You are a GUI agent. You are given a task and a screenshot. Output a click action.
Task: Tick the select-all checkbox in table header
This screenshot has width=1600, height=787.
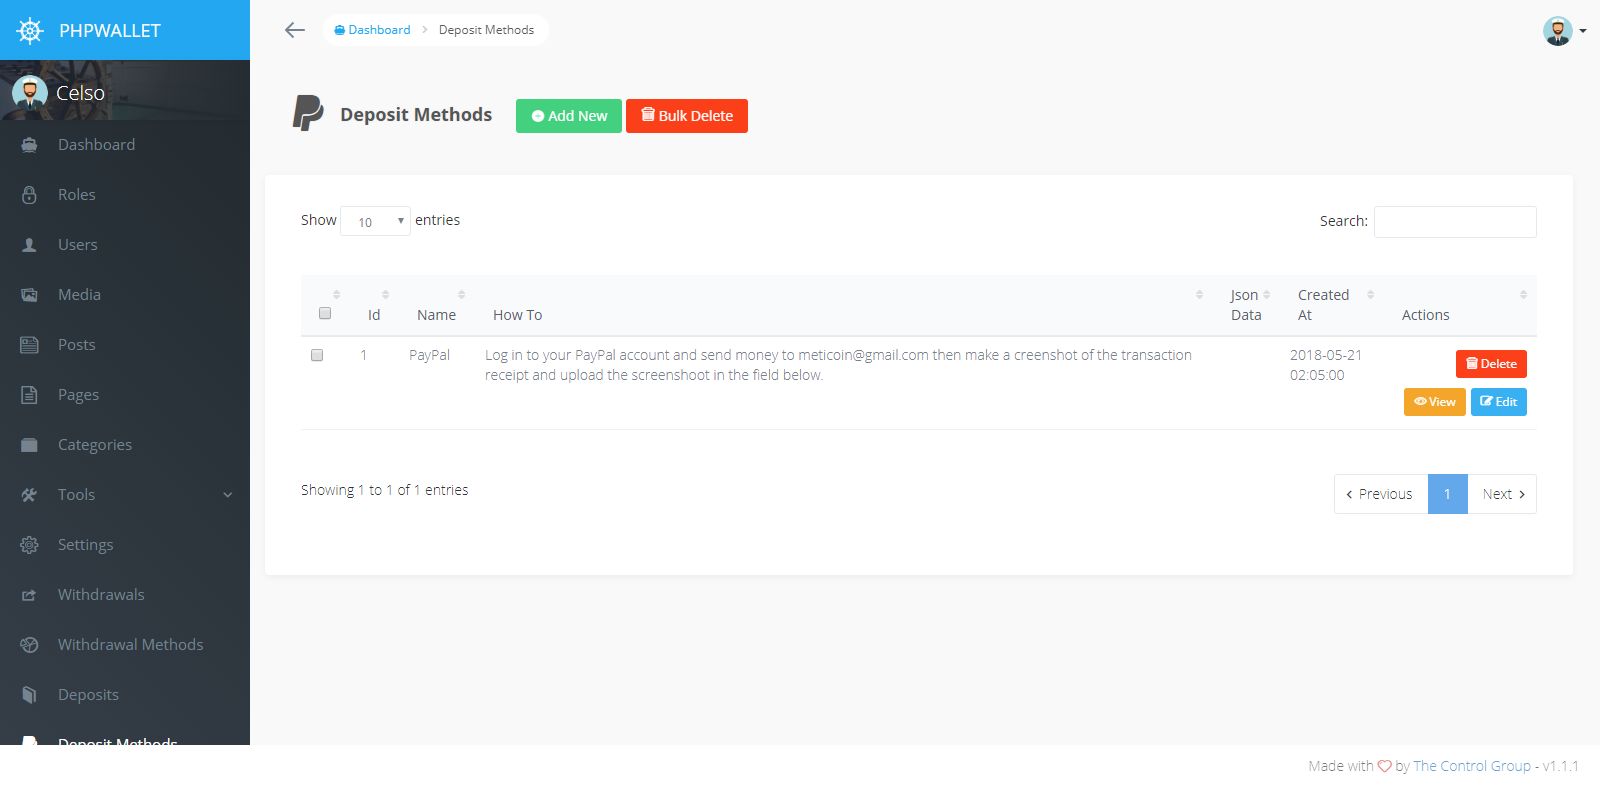click(x=325, y=313)
